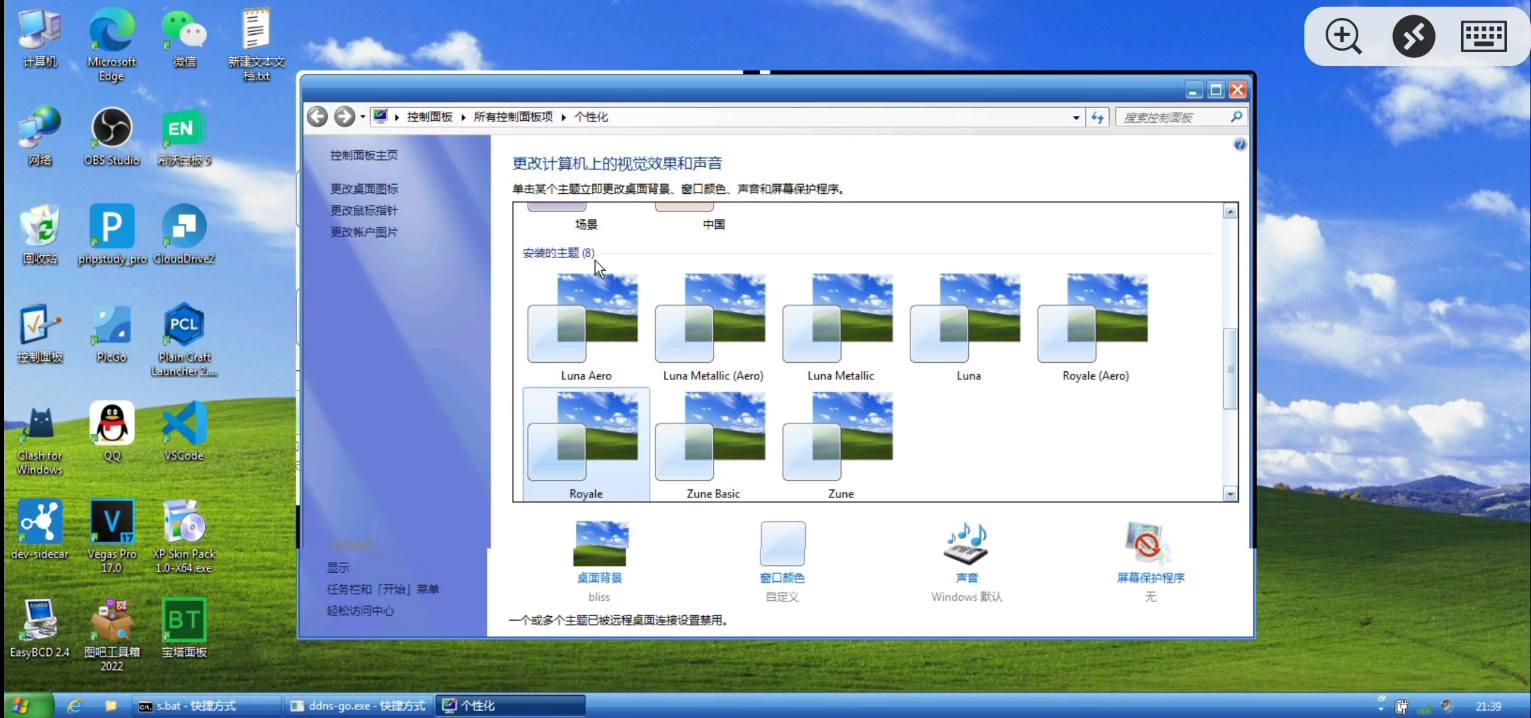Select the Luna Metallic (Aero) theme
Screen dimensions: 1531x718
tap(713, 326)
